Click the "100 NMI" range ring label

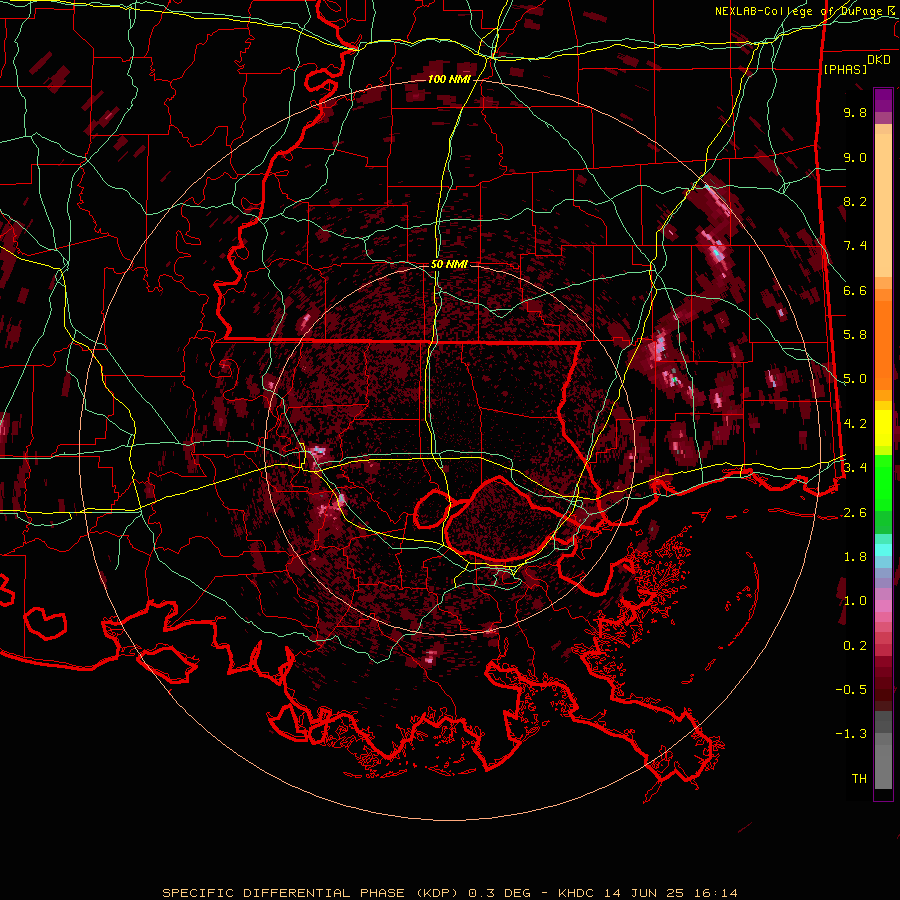[x=449, y=79]
